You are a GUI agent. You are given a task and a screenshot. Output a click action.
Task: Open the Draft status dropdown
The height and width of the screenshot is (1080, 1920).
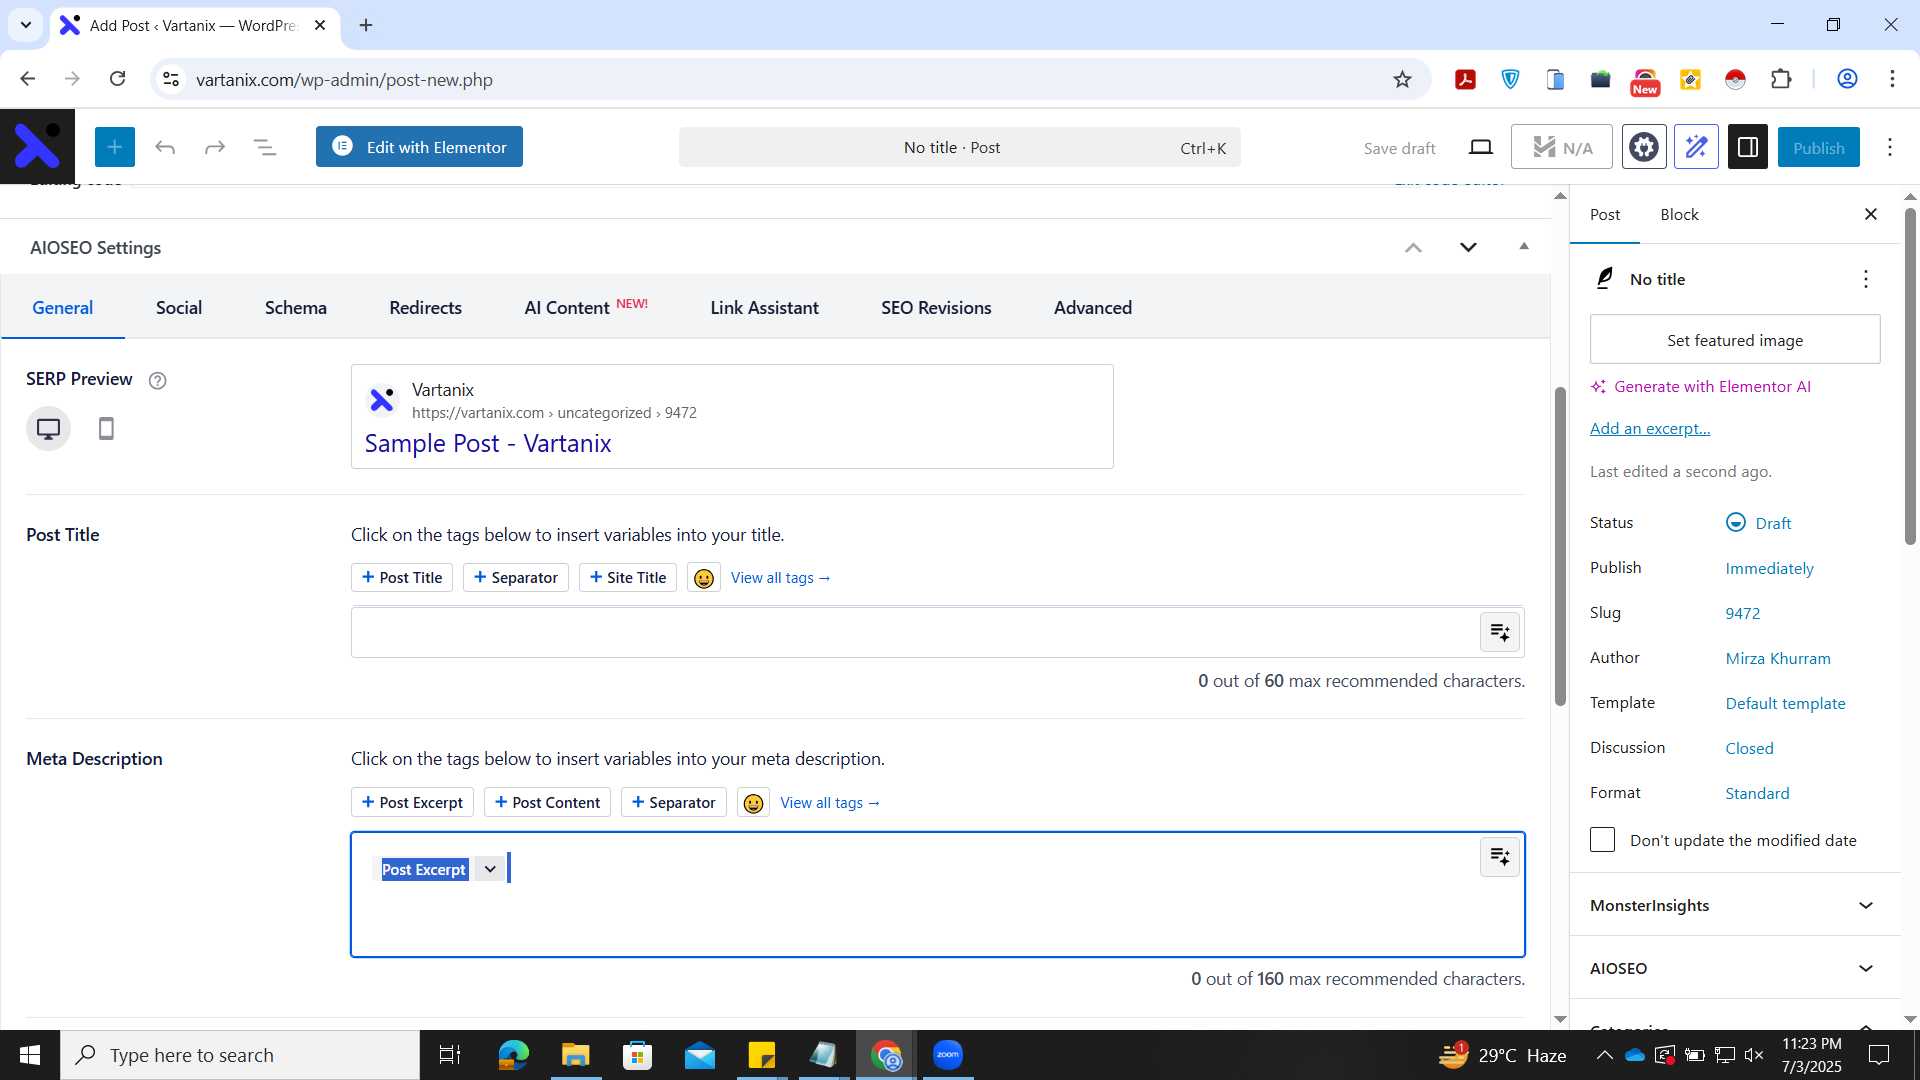pyautogui.click(x=1758, y=523)
